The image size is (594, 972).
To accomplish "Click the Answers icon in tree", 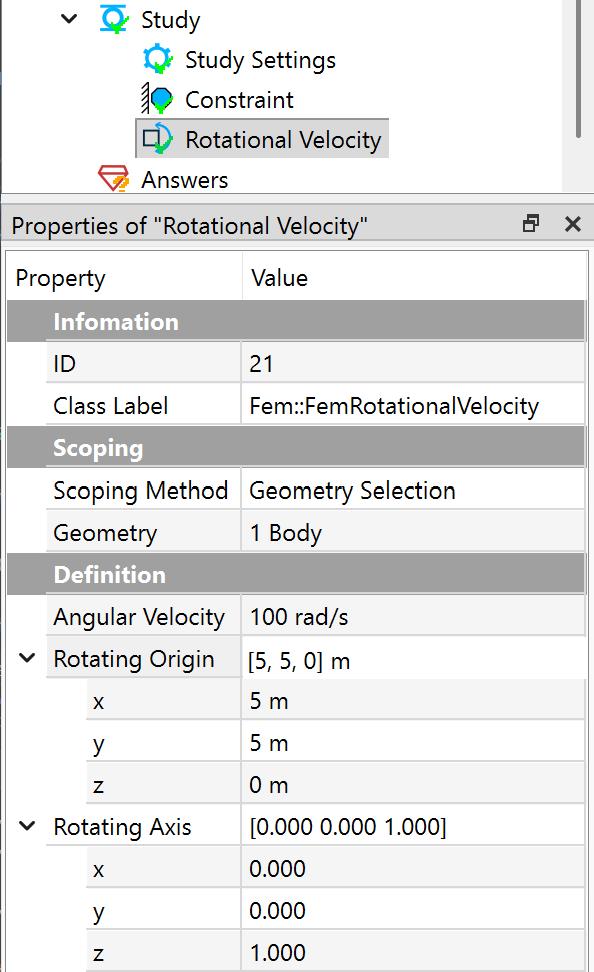I will point(114,179).
